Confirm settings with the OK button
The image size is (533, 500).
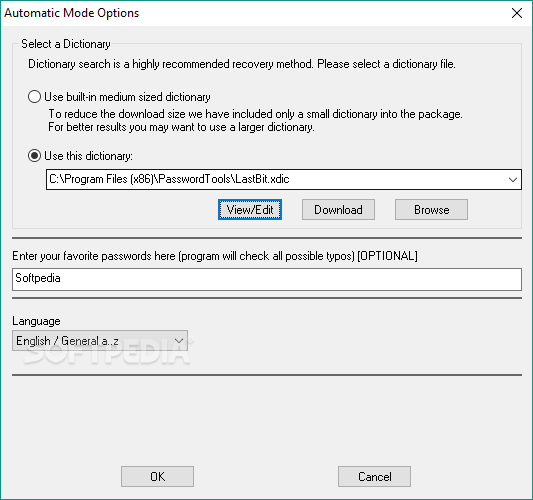[x=157, y=477]
